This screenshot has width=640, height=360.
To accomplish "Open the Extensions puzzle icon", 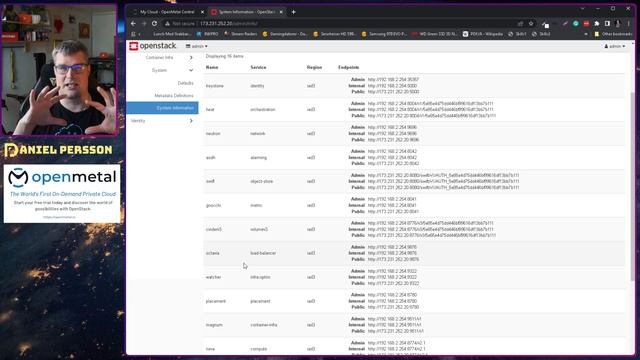I will [597, 24].
